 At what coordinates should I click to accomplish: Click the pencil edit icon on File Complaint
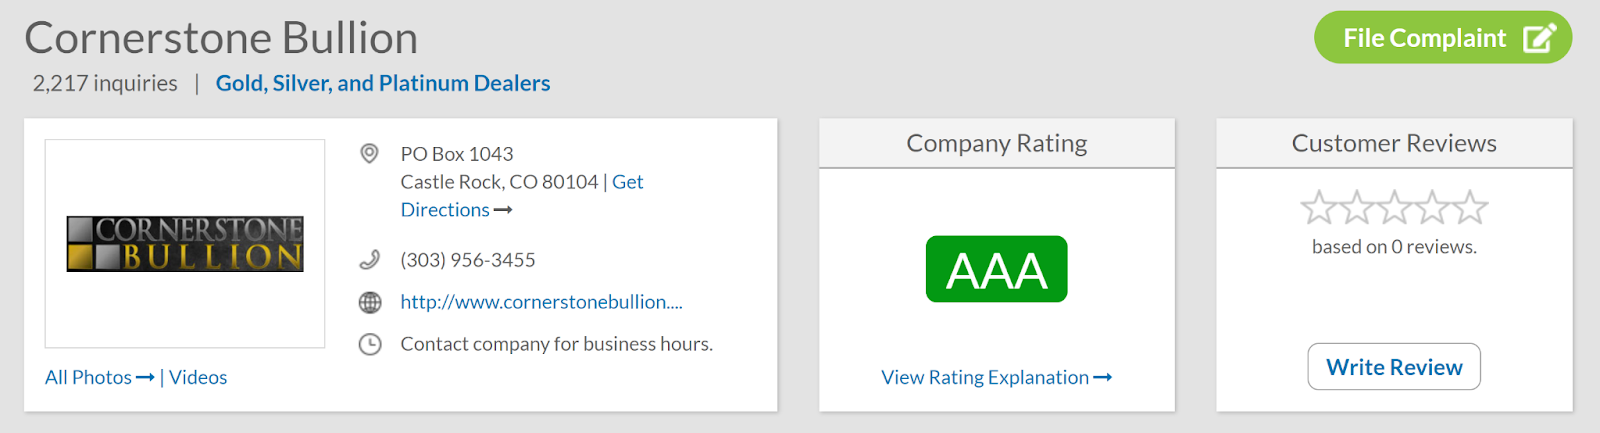pyautogui.click(x=1539, y=38)
